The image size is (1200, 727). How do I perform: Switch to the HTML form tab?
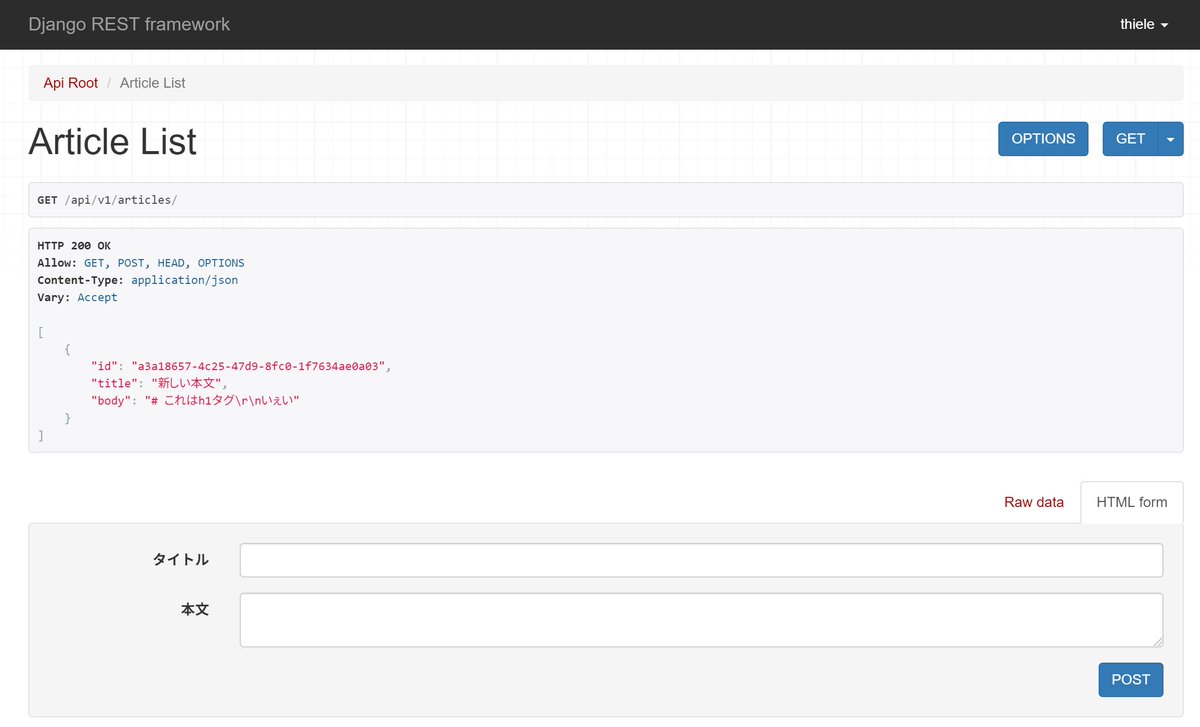(x=1132, y=502)
